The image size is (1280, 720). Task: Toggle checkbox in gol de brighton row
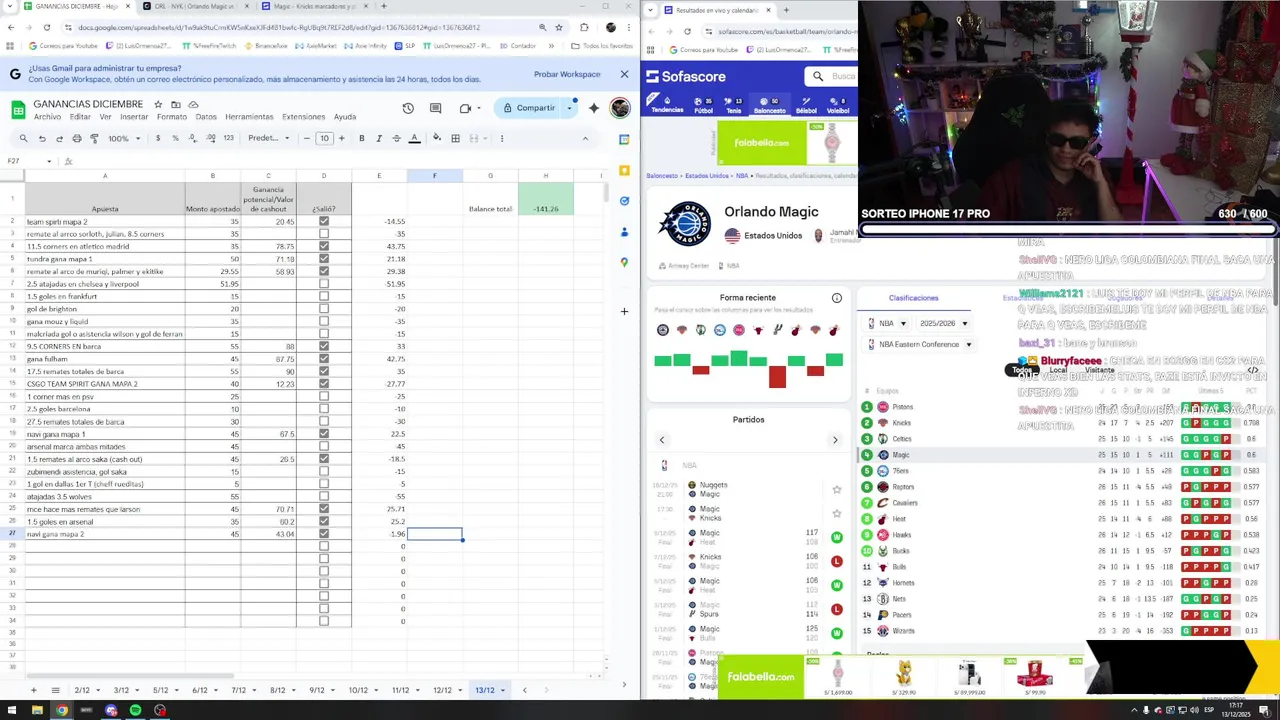point(323,309)
